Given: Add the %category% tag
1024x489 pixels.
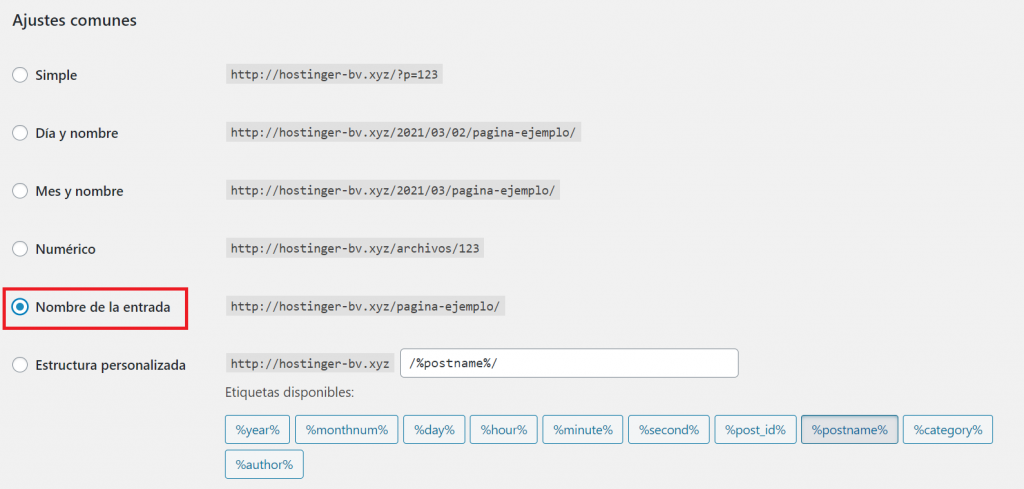Looking at the screenshot, I should [948, 430].
